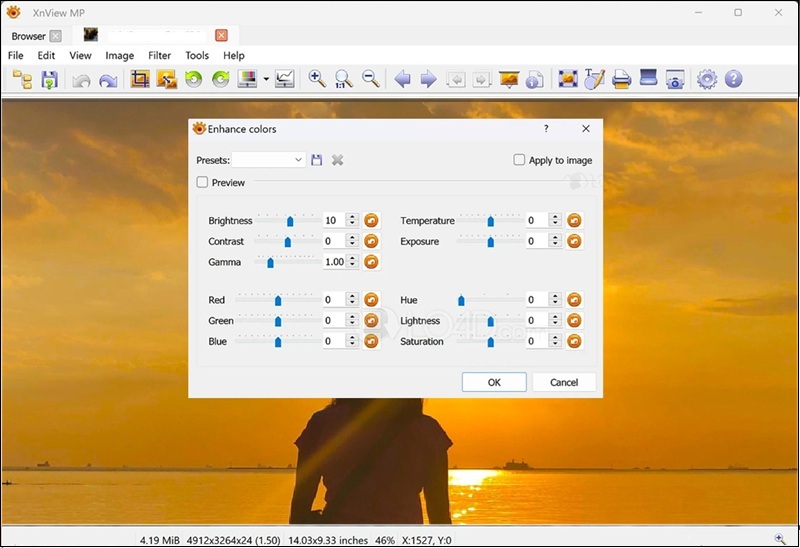This screenshot has height=548, width=800.
Task: Click the Contrast value input field
Action: pyautogui.click(x=334, y=241)
